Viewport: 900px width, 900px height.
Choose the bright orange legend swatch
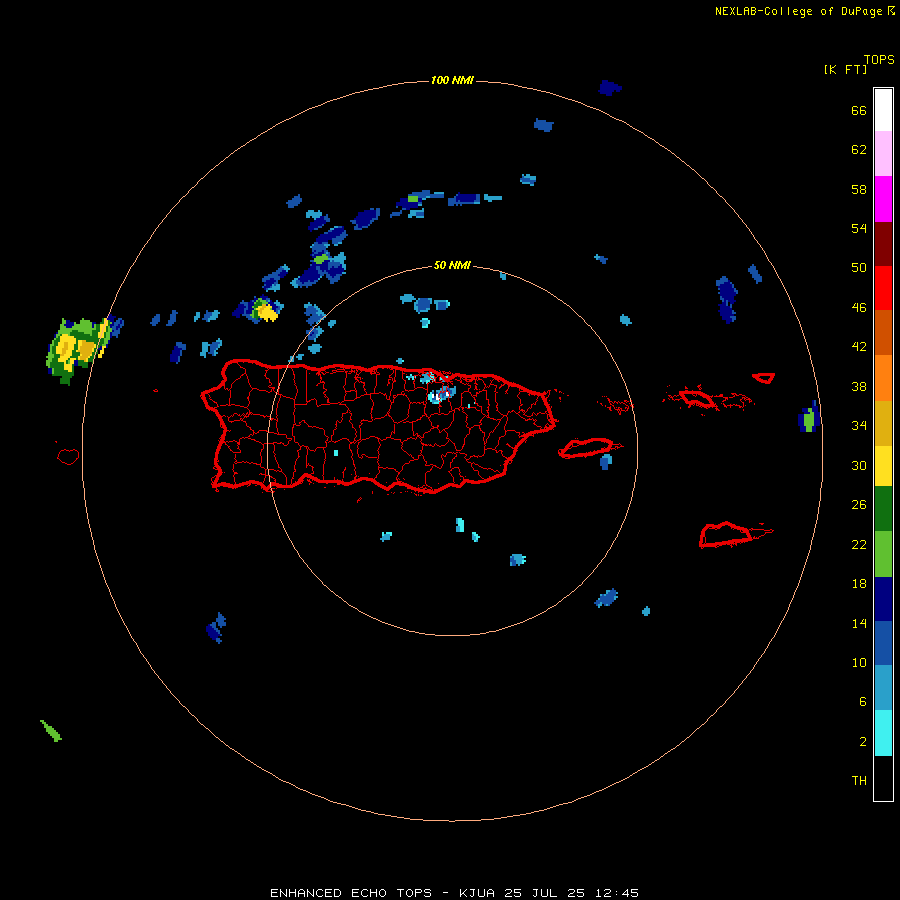(883, 378)
